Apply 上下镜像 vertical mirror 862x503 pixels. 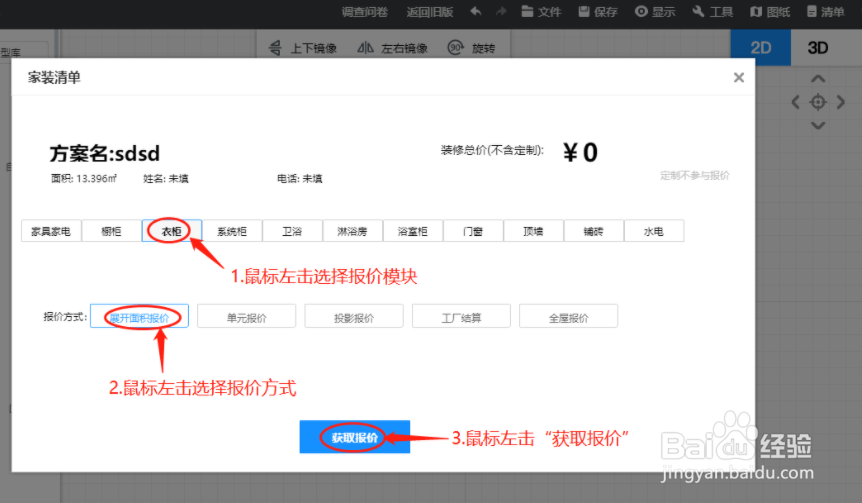coord(302,48)
